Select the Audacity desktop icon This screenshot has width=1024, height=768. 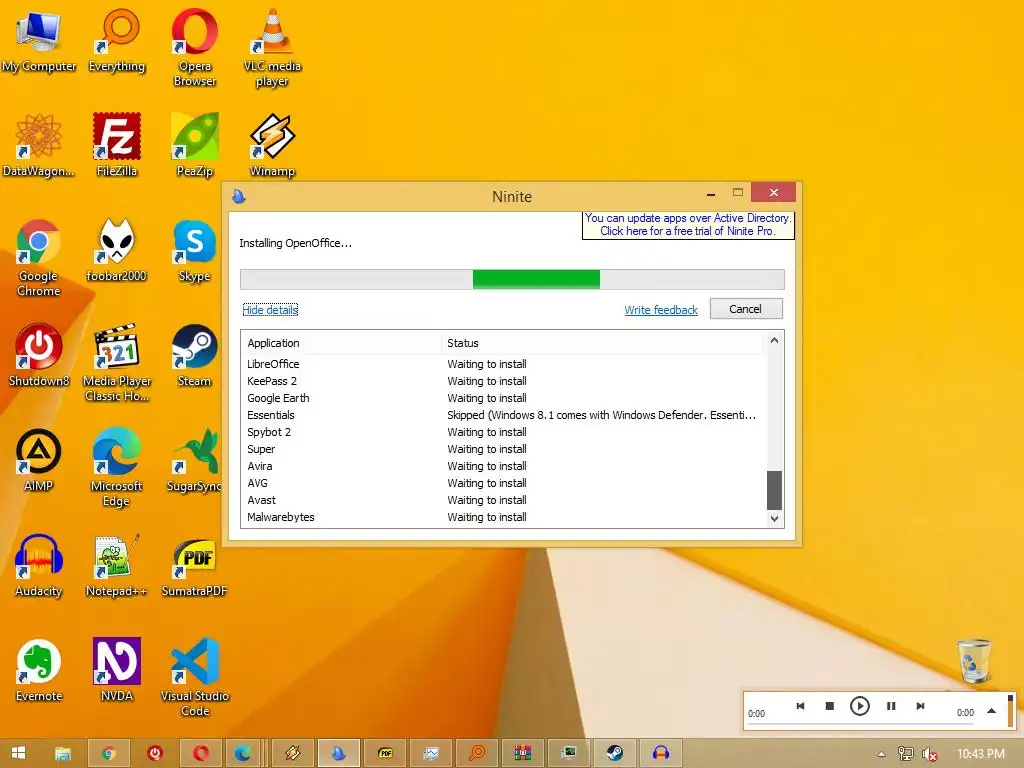pos(39,566)
